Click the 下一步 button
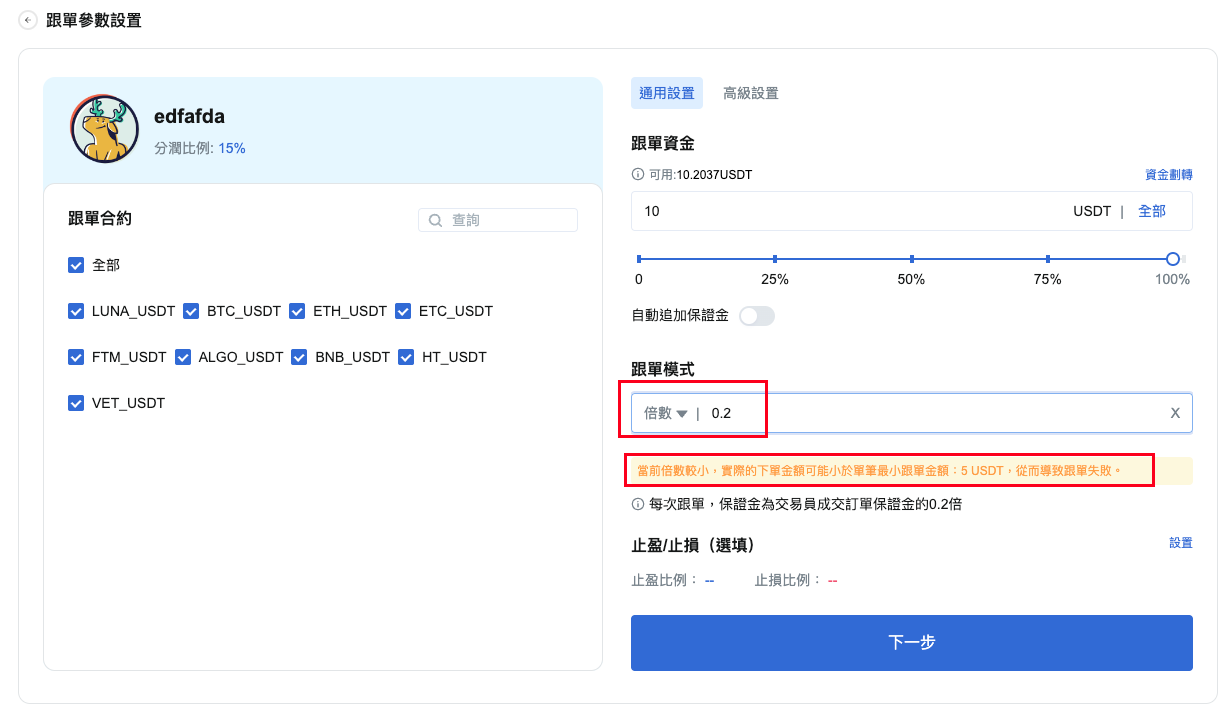The height and width of the screenshot is (707, 1221). [x=912, y=643]
